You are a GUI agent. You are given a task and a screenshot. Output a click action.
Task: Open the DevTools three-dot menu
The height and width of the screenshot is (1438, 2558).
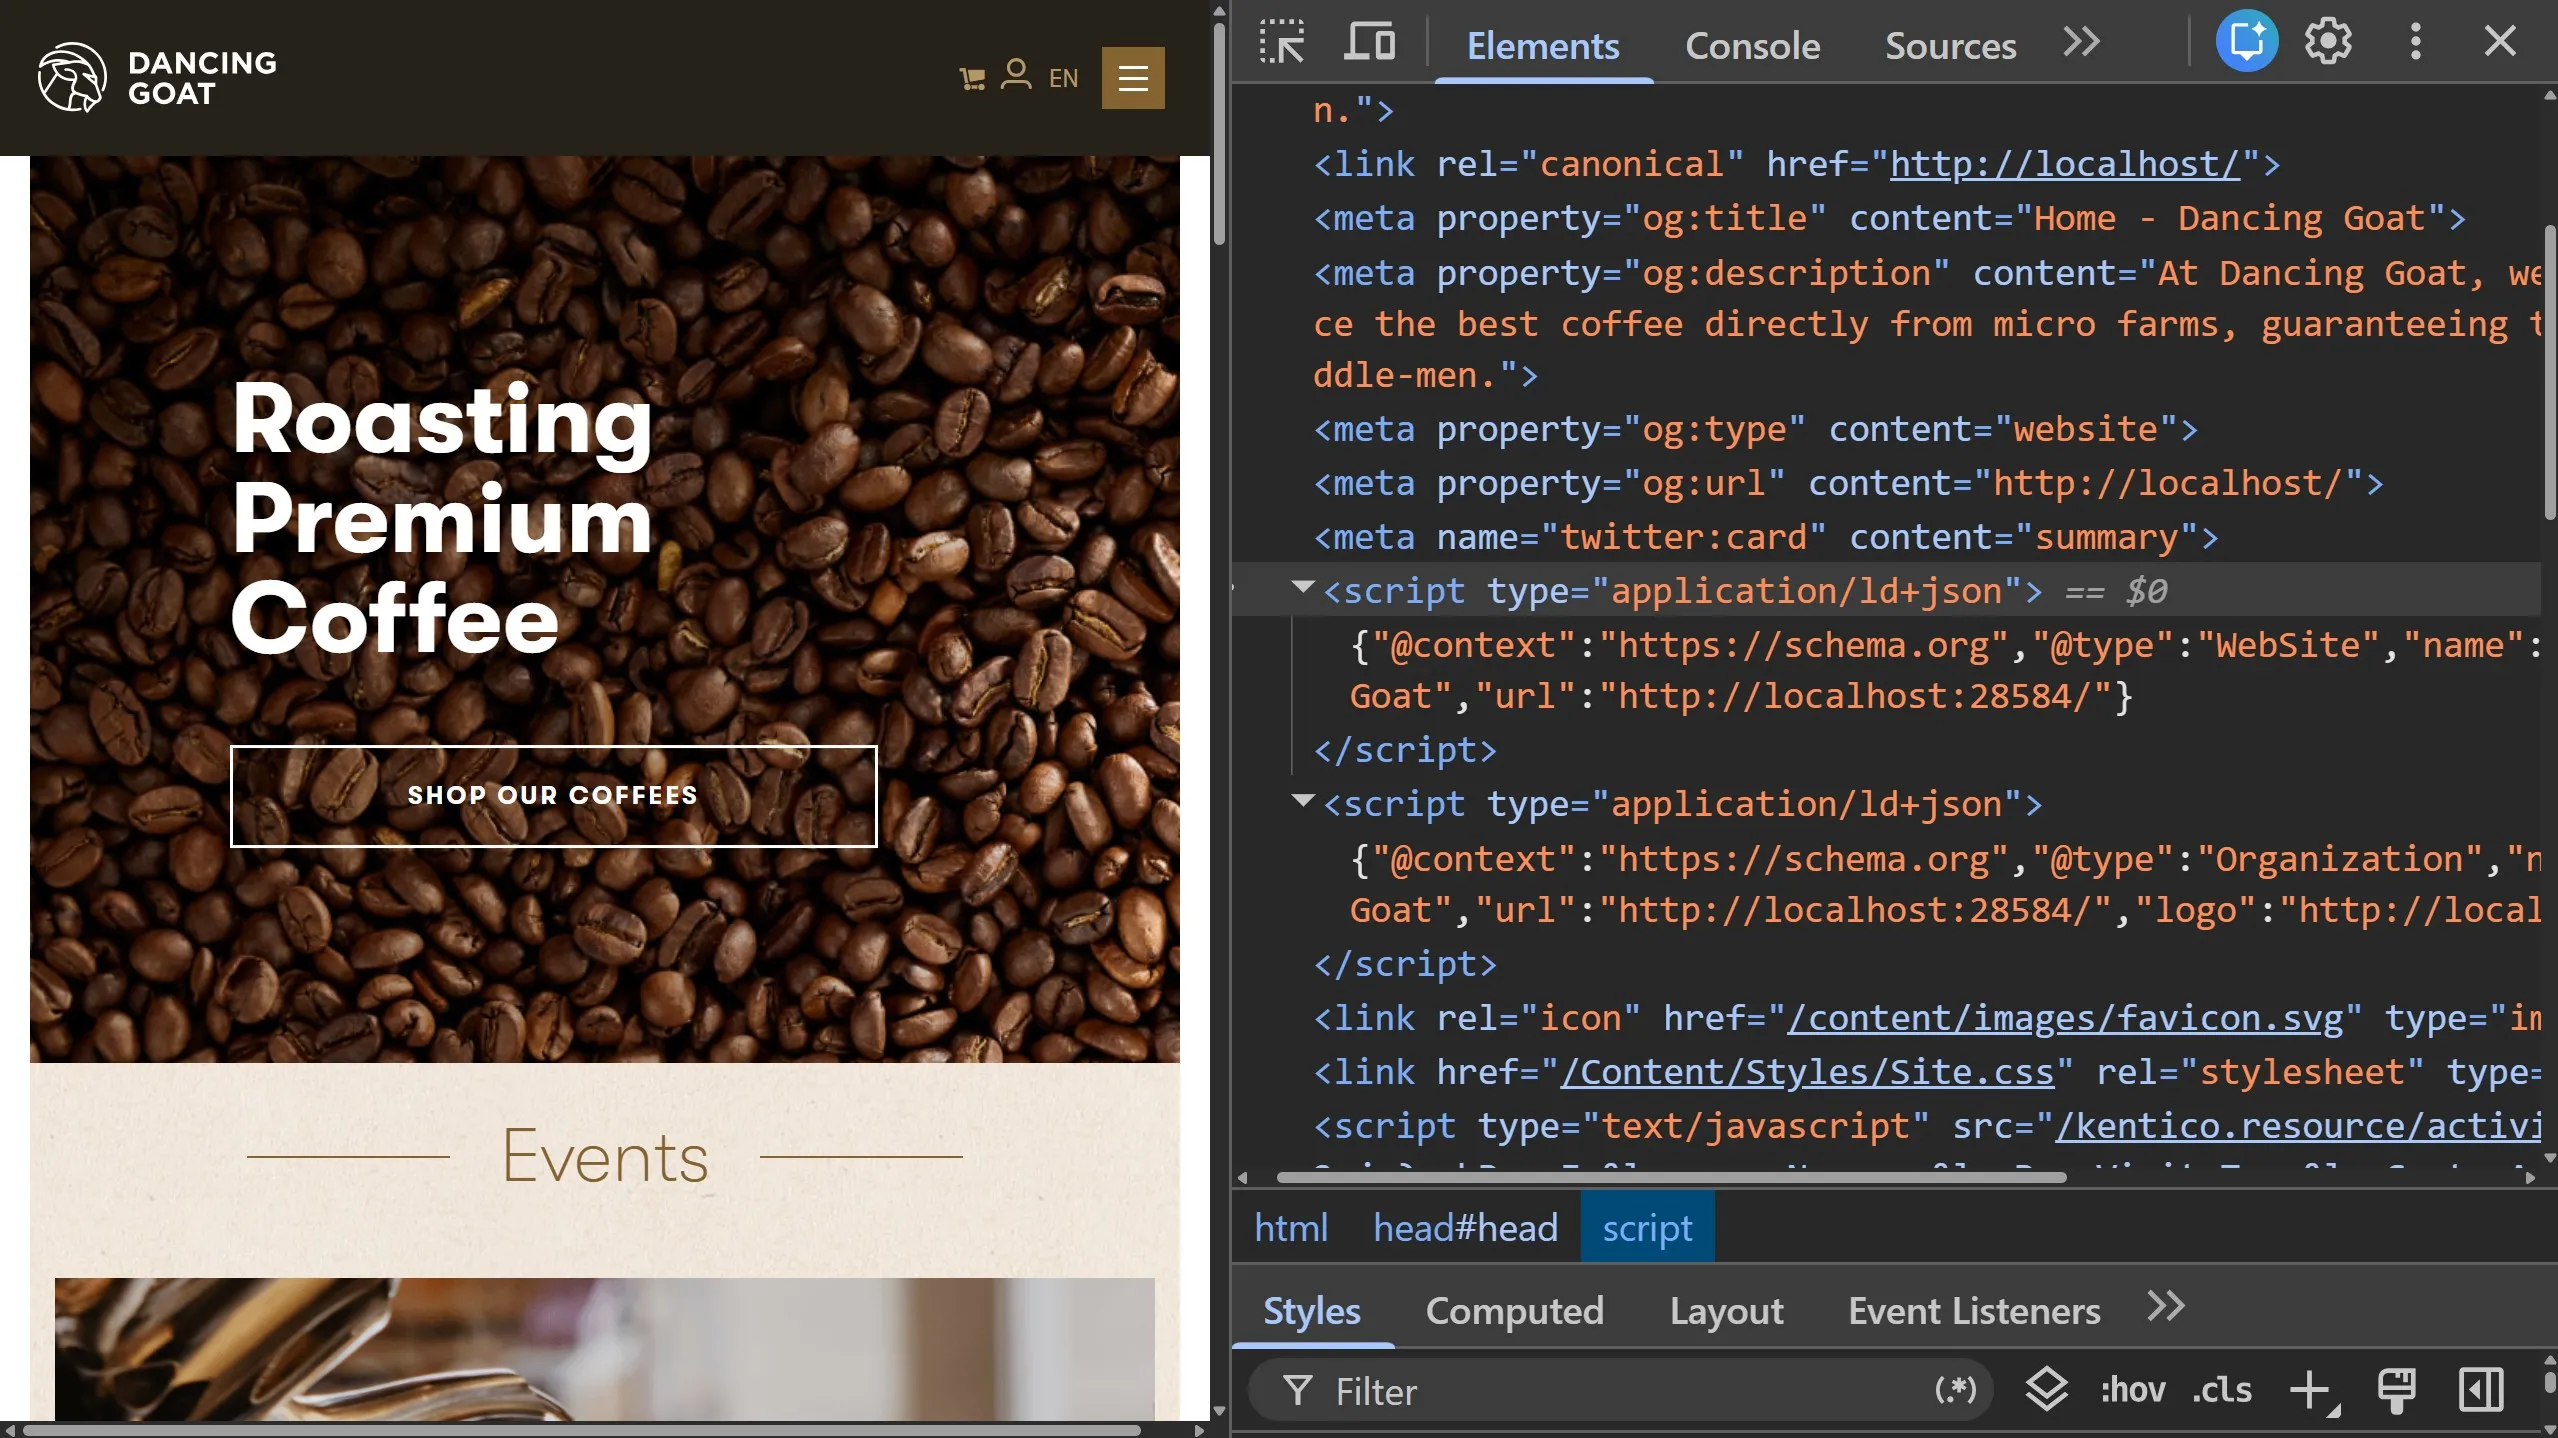tap(2415, 42)
